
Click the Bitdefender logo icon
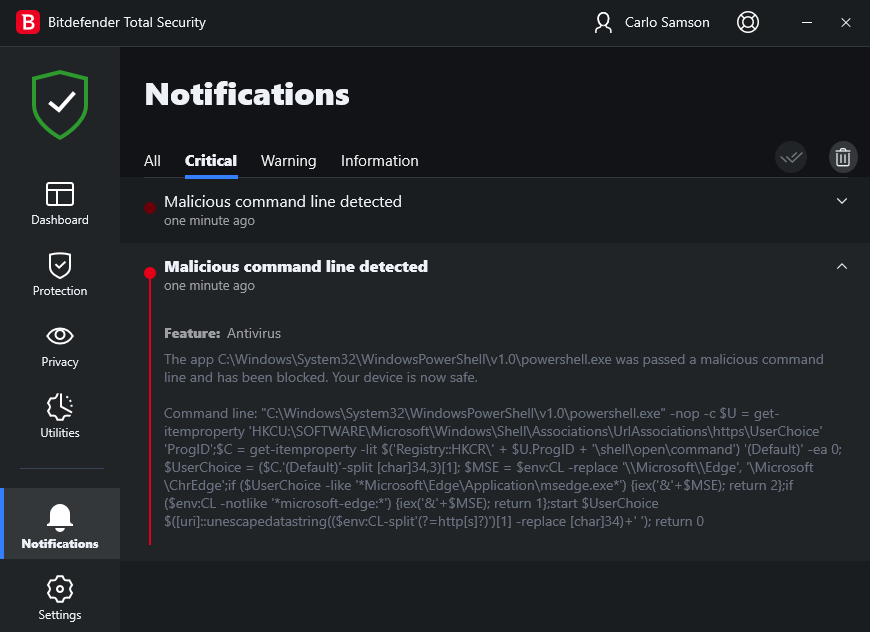[28, 22]
